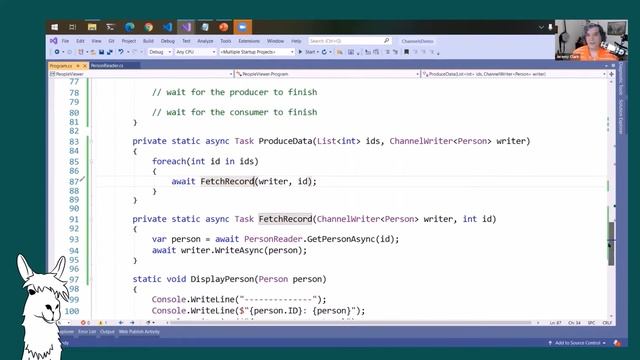Switch to Microsoft Edge in taskbar
Image resolution: width=640 pixels, height=360 pixels.
pyautogui.click(x=130, y=27)
